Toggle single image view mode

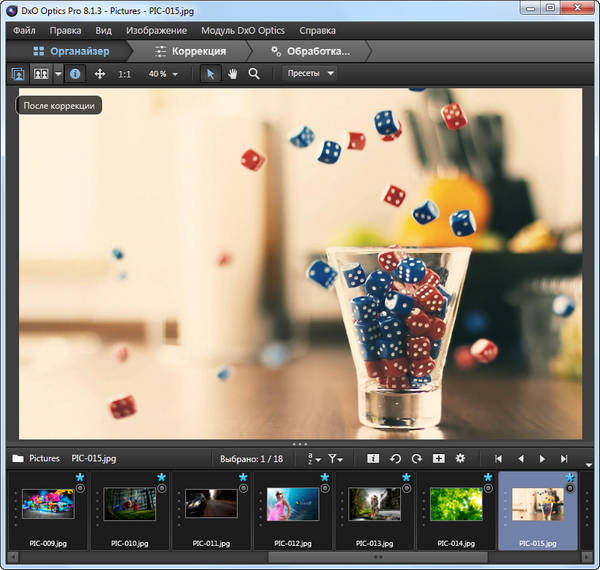pos(18,74)
